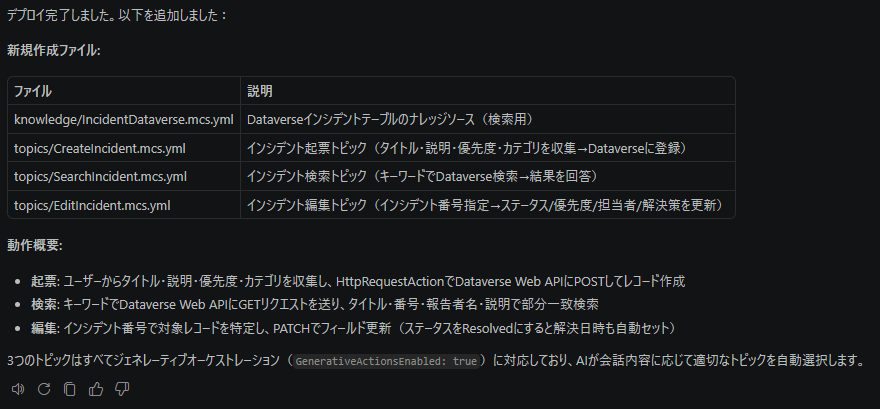Select knowledge/IncidentDataverse.mcs.yml file cell
This screenshot has width=880, height=409.
123,120
